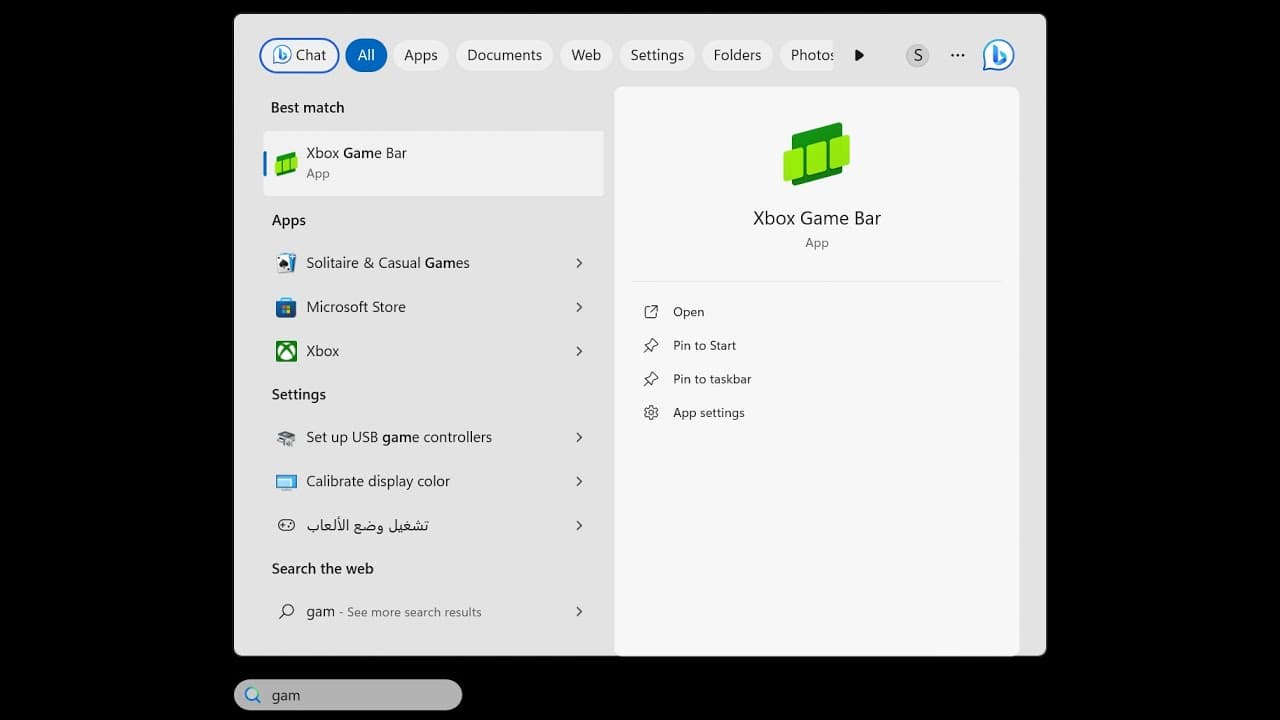1280x720 pixels.
Task: Click the Open action icon
Action: (651, 312)
